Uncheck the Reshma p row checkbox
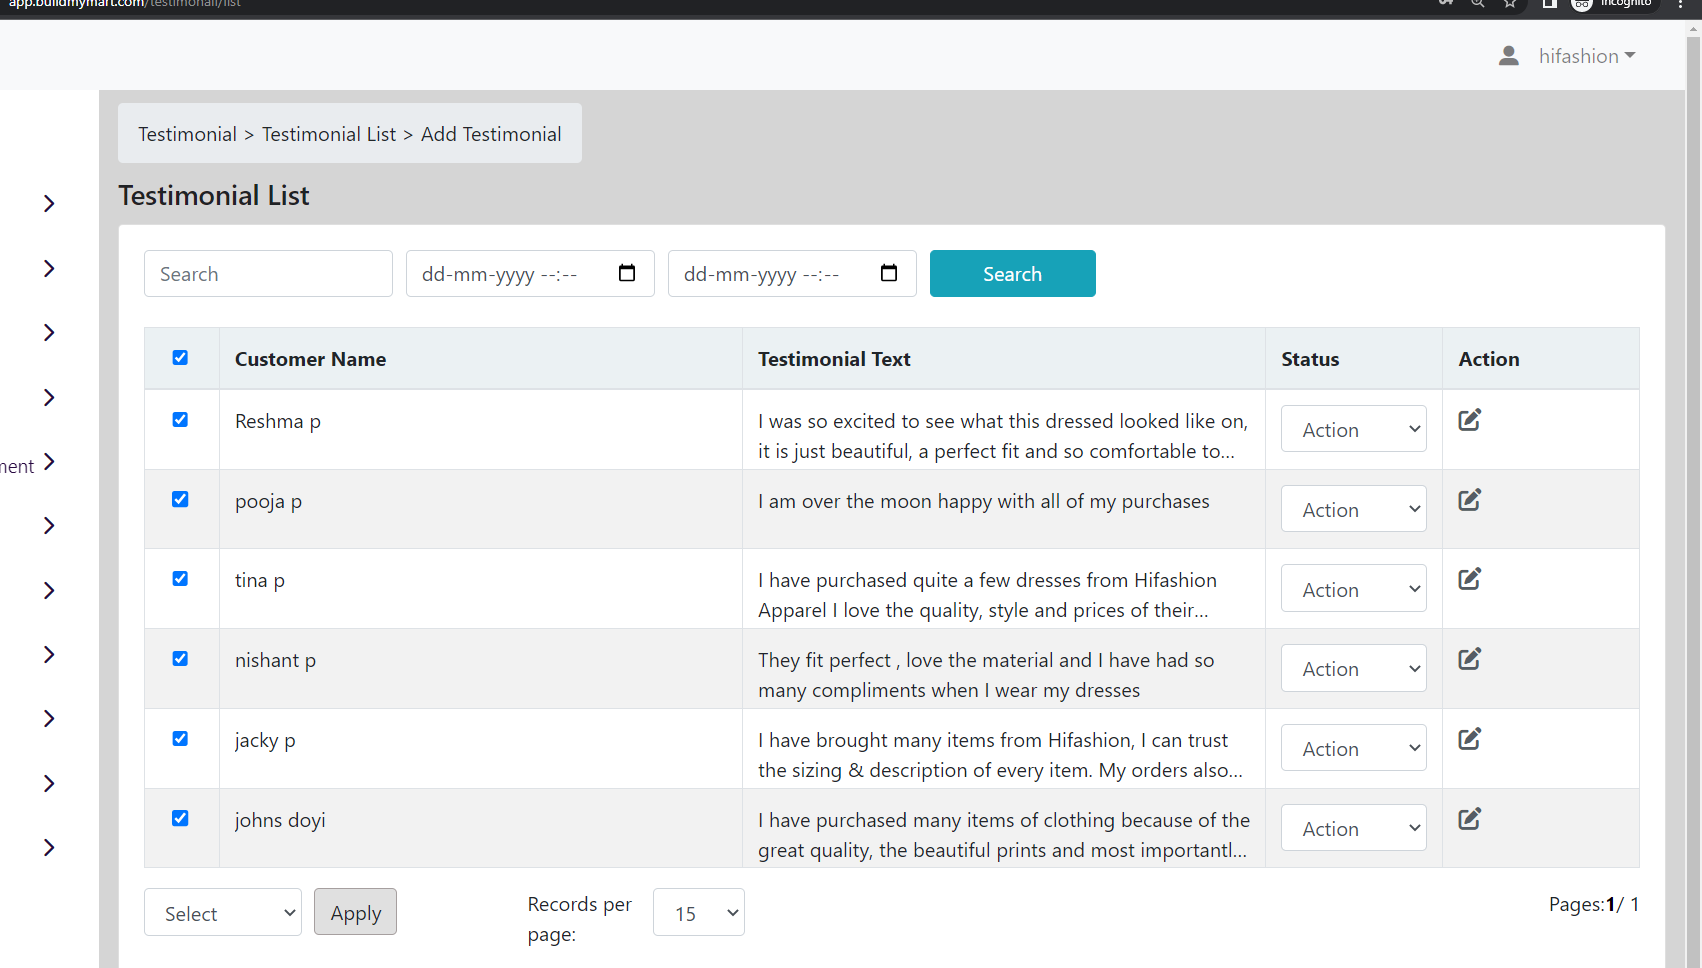Viewport: 1702px width, 968px height. (x=180, y=420)
